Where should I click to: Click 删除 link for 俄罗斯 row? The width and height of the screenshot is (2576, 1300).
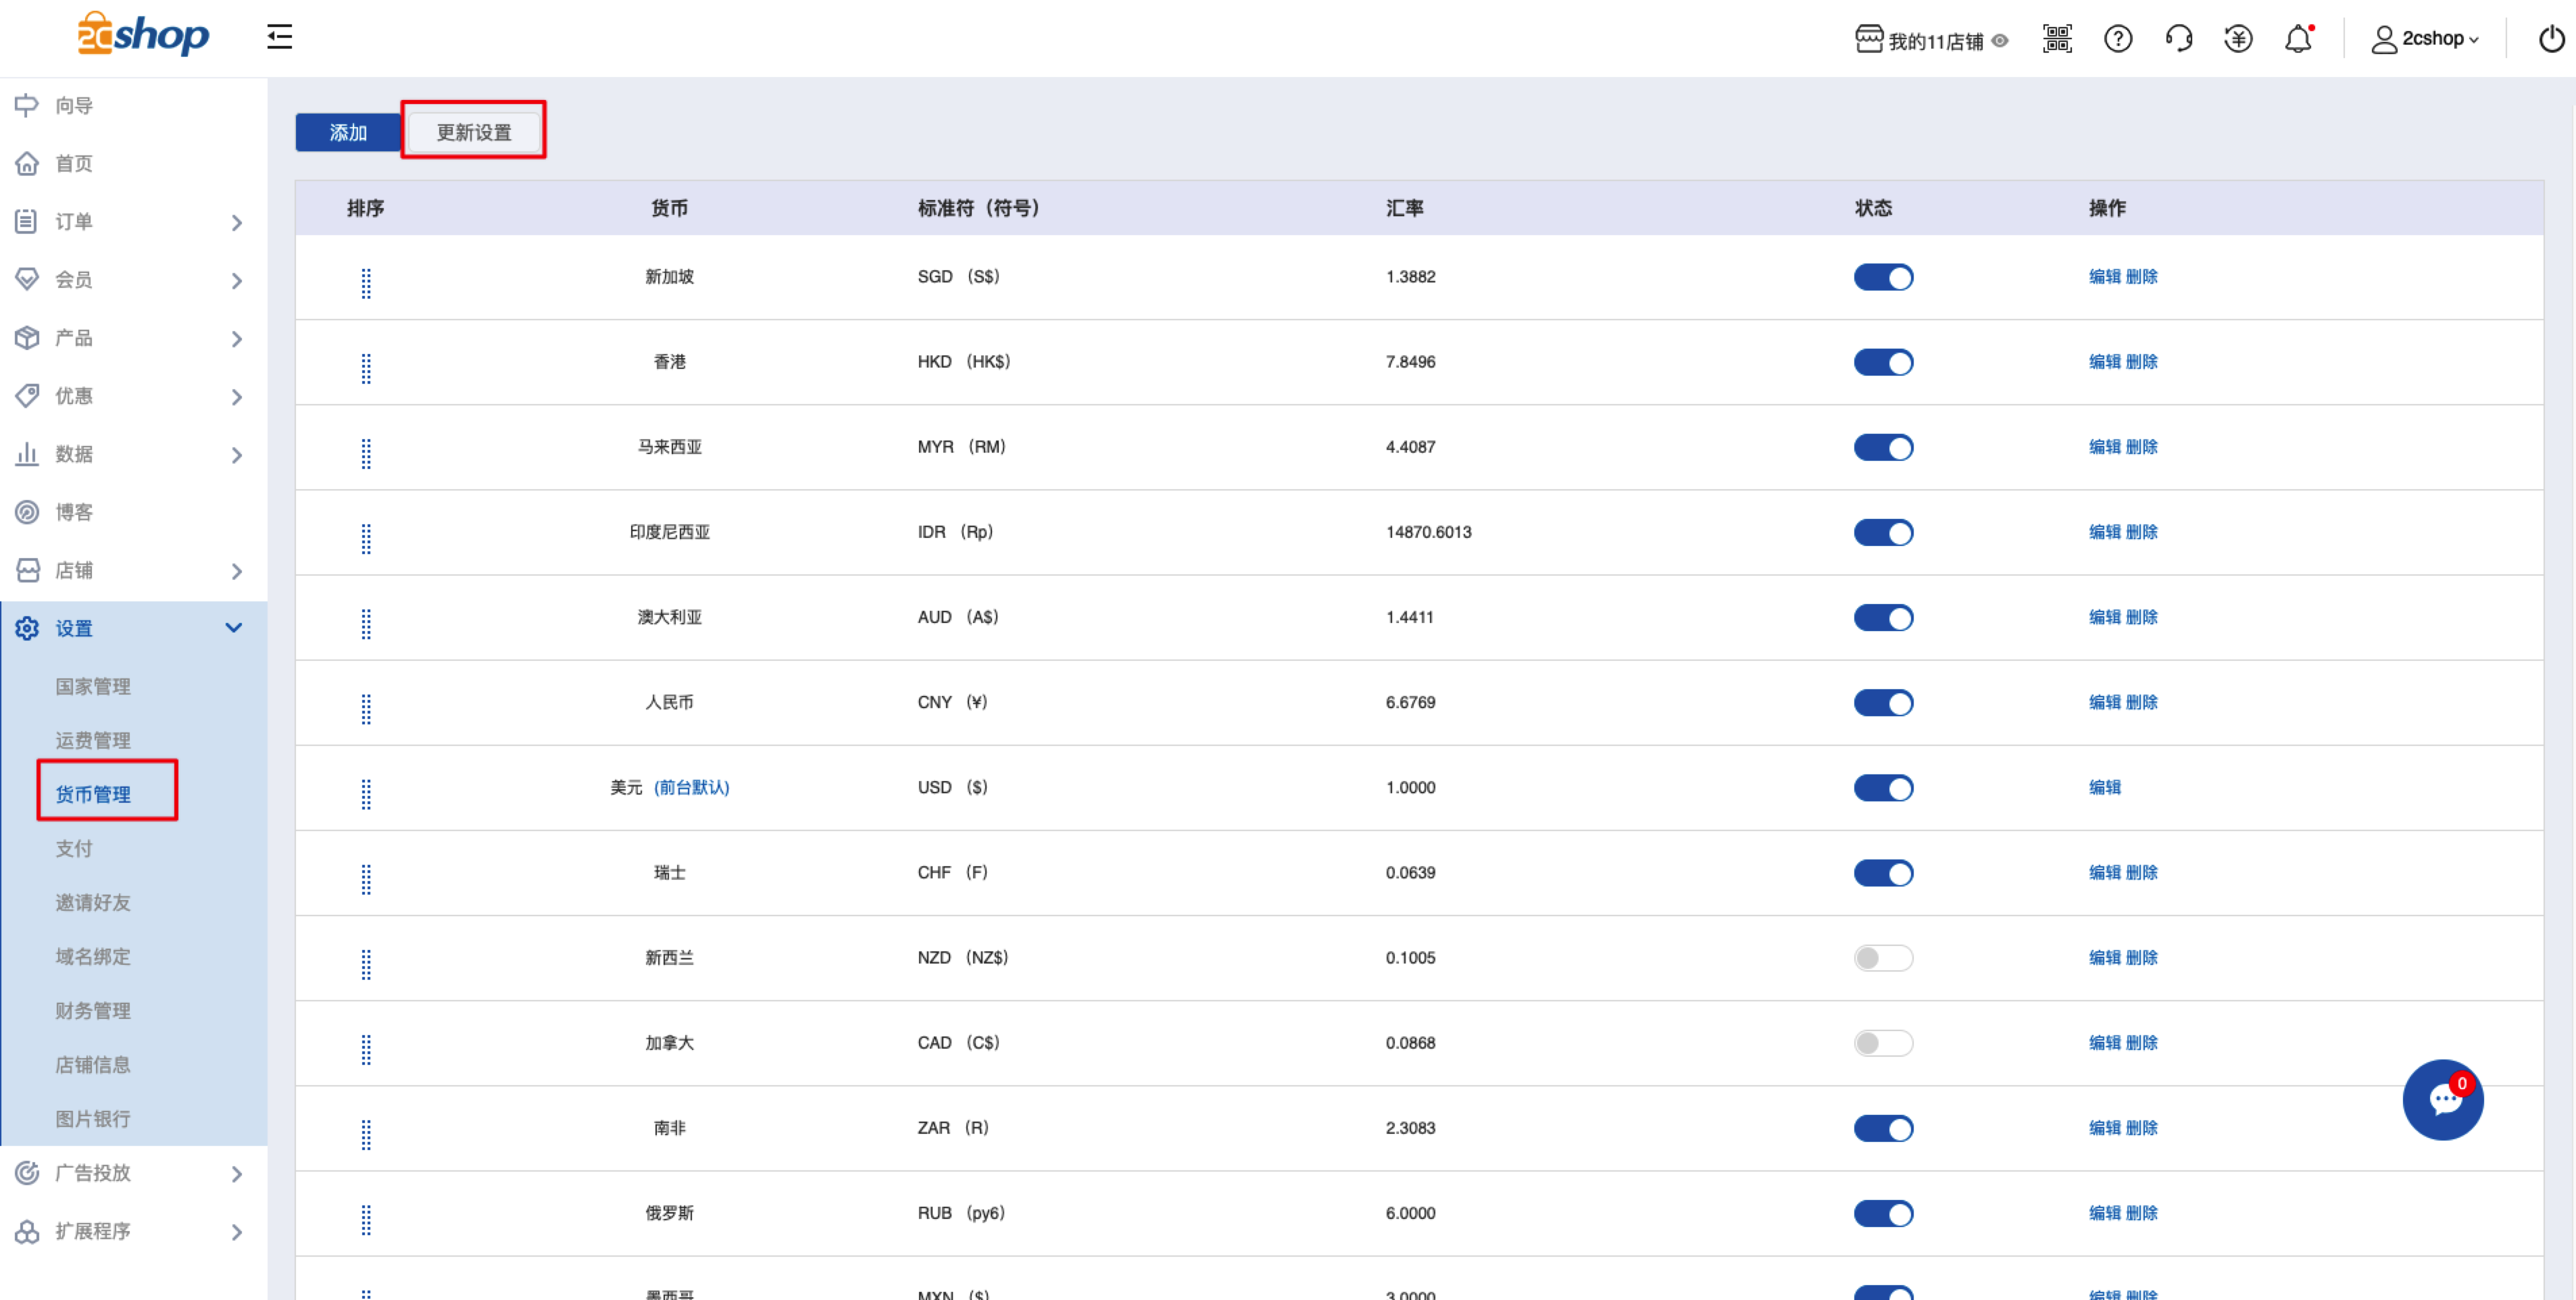pyautogui.click(x=2141, y=1213)
